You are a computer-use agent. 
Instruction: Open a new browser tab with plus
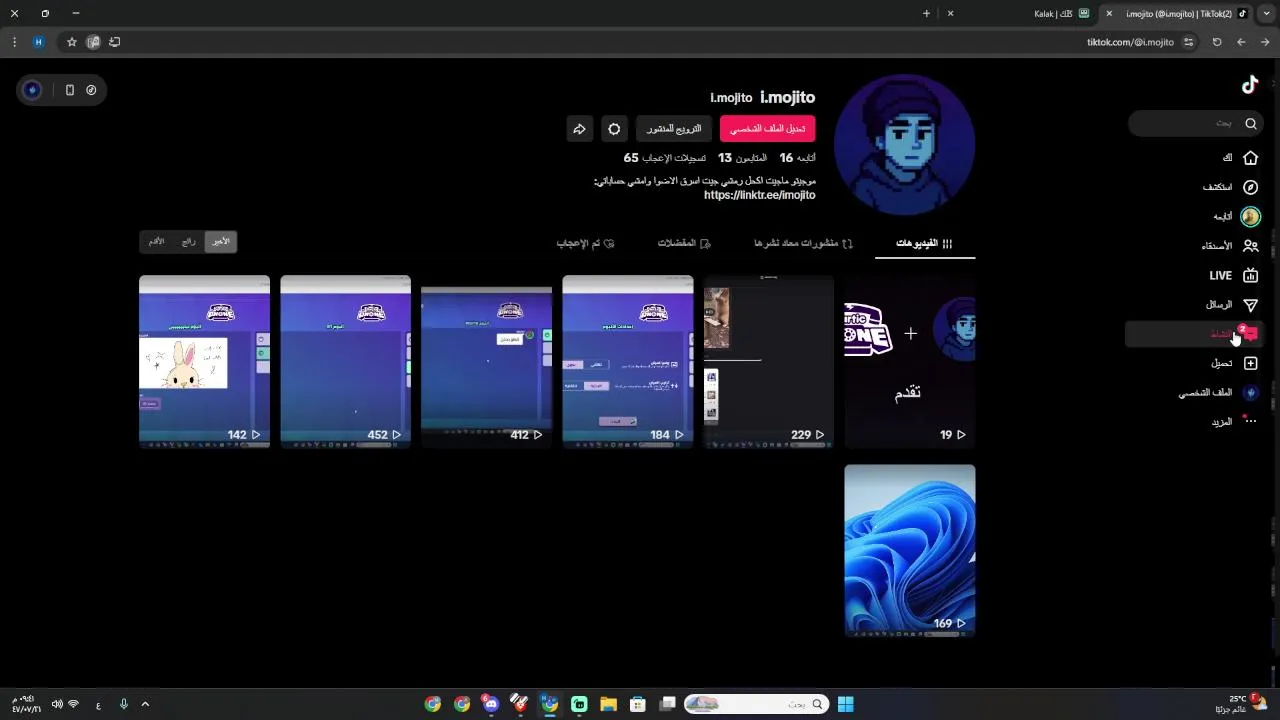(926, 14)
